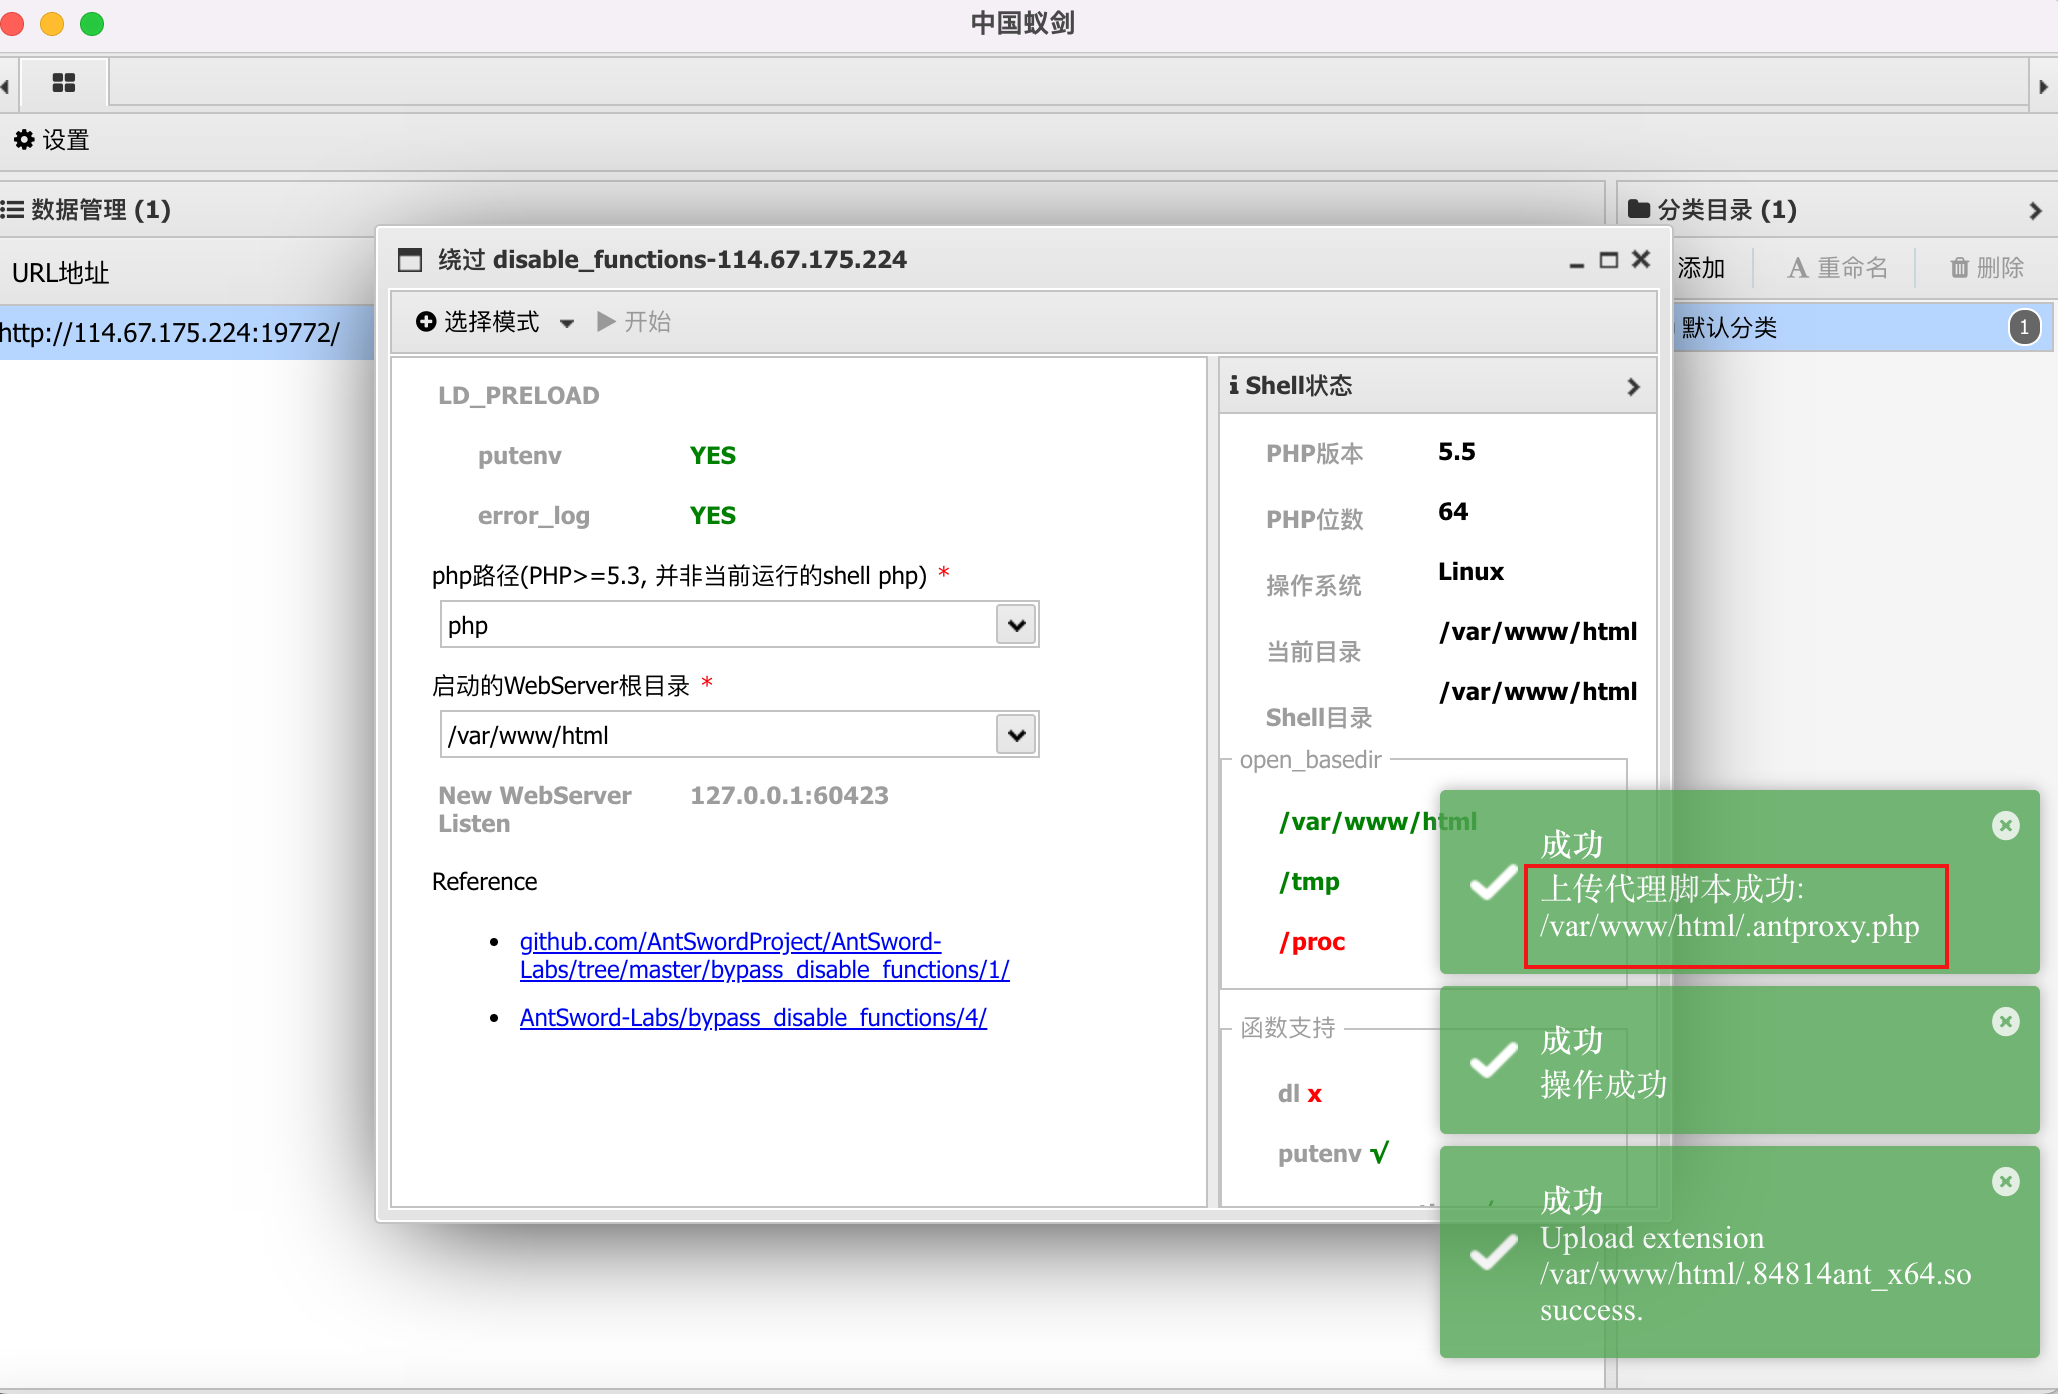Click the apps grid icon in toolbar
Screen dimensions: 2058x1394
(x=63, y=84)
